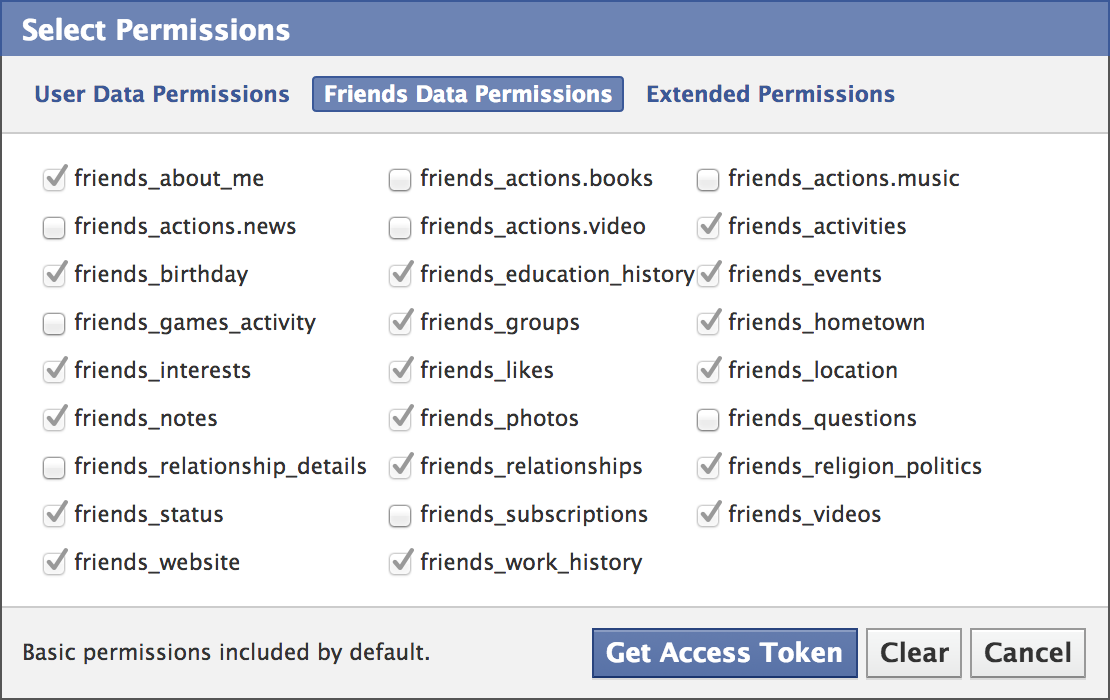Check friends_actions.news permission box

point(54,228)
